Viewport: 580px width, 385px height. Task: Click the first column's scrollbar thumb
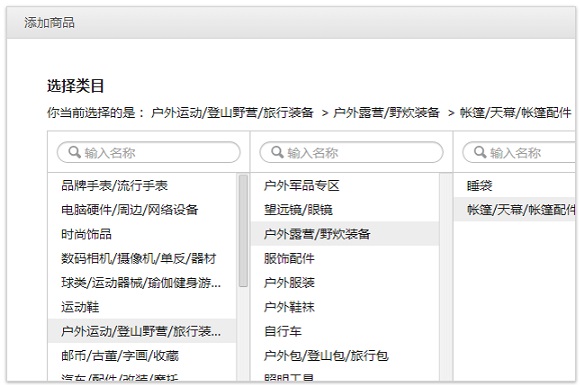click(243, 230)
